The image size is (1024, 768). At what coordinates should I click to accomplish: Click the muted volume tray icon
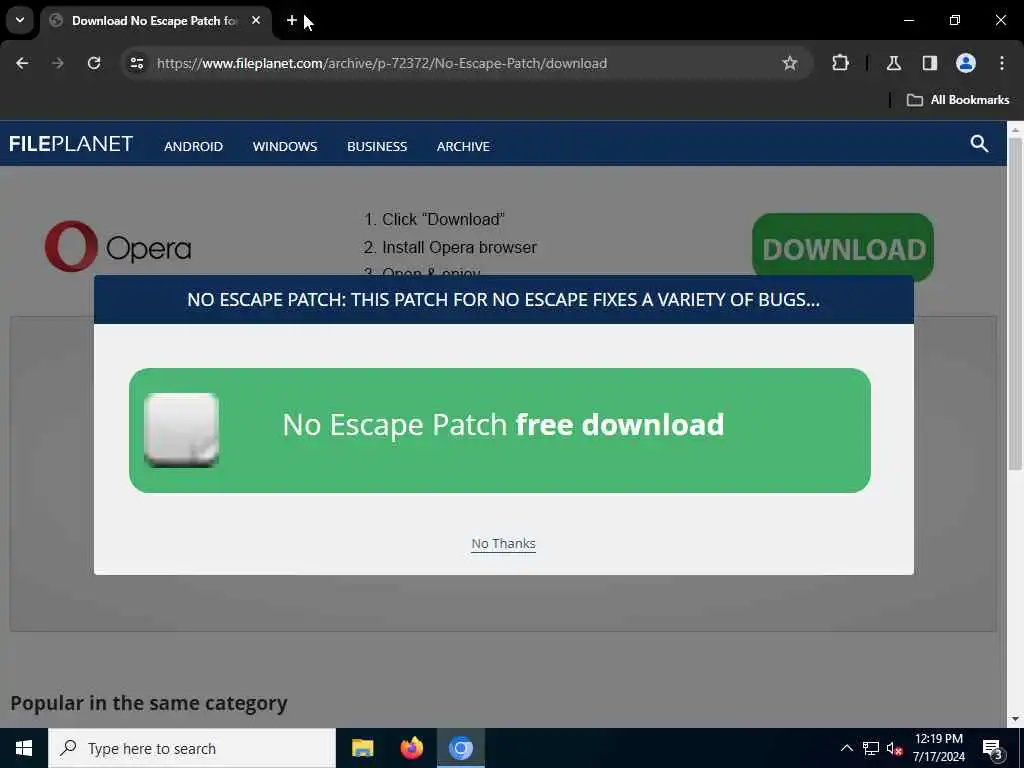click(x=894, y=748)
